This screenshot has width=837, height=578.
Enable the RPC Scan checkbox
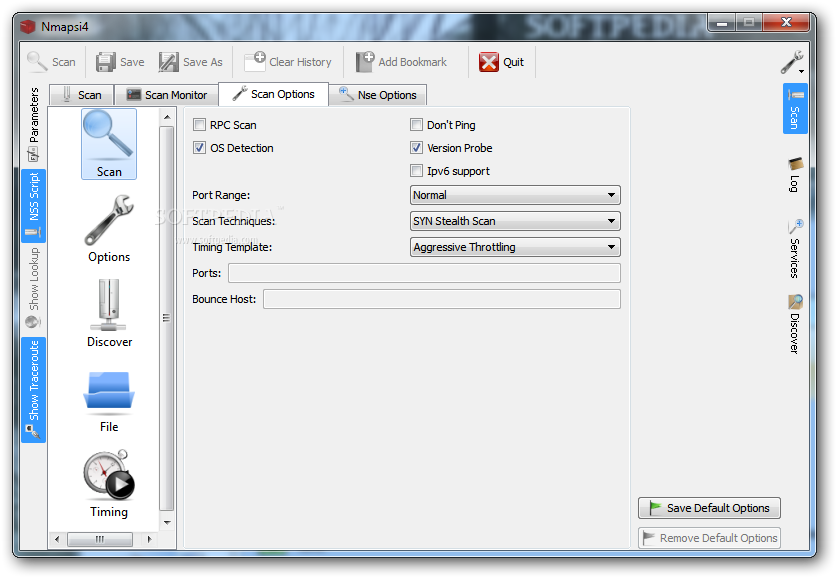[x=199, y=125]
